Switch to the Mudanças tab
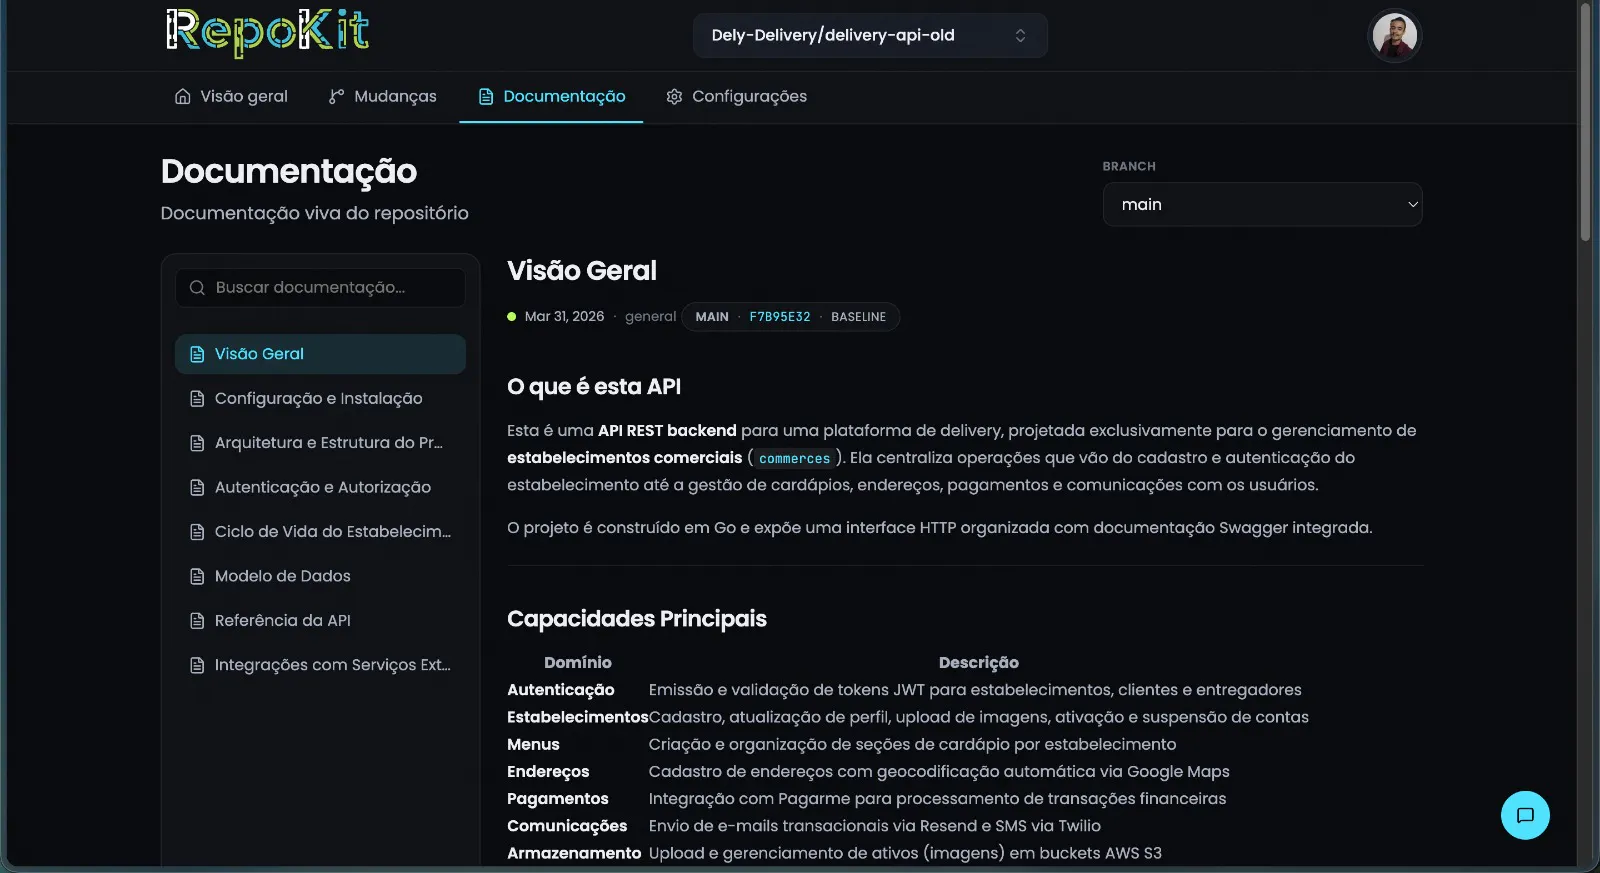 (x=383, y=96)
